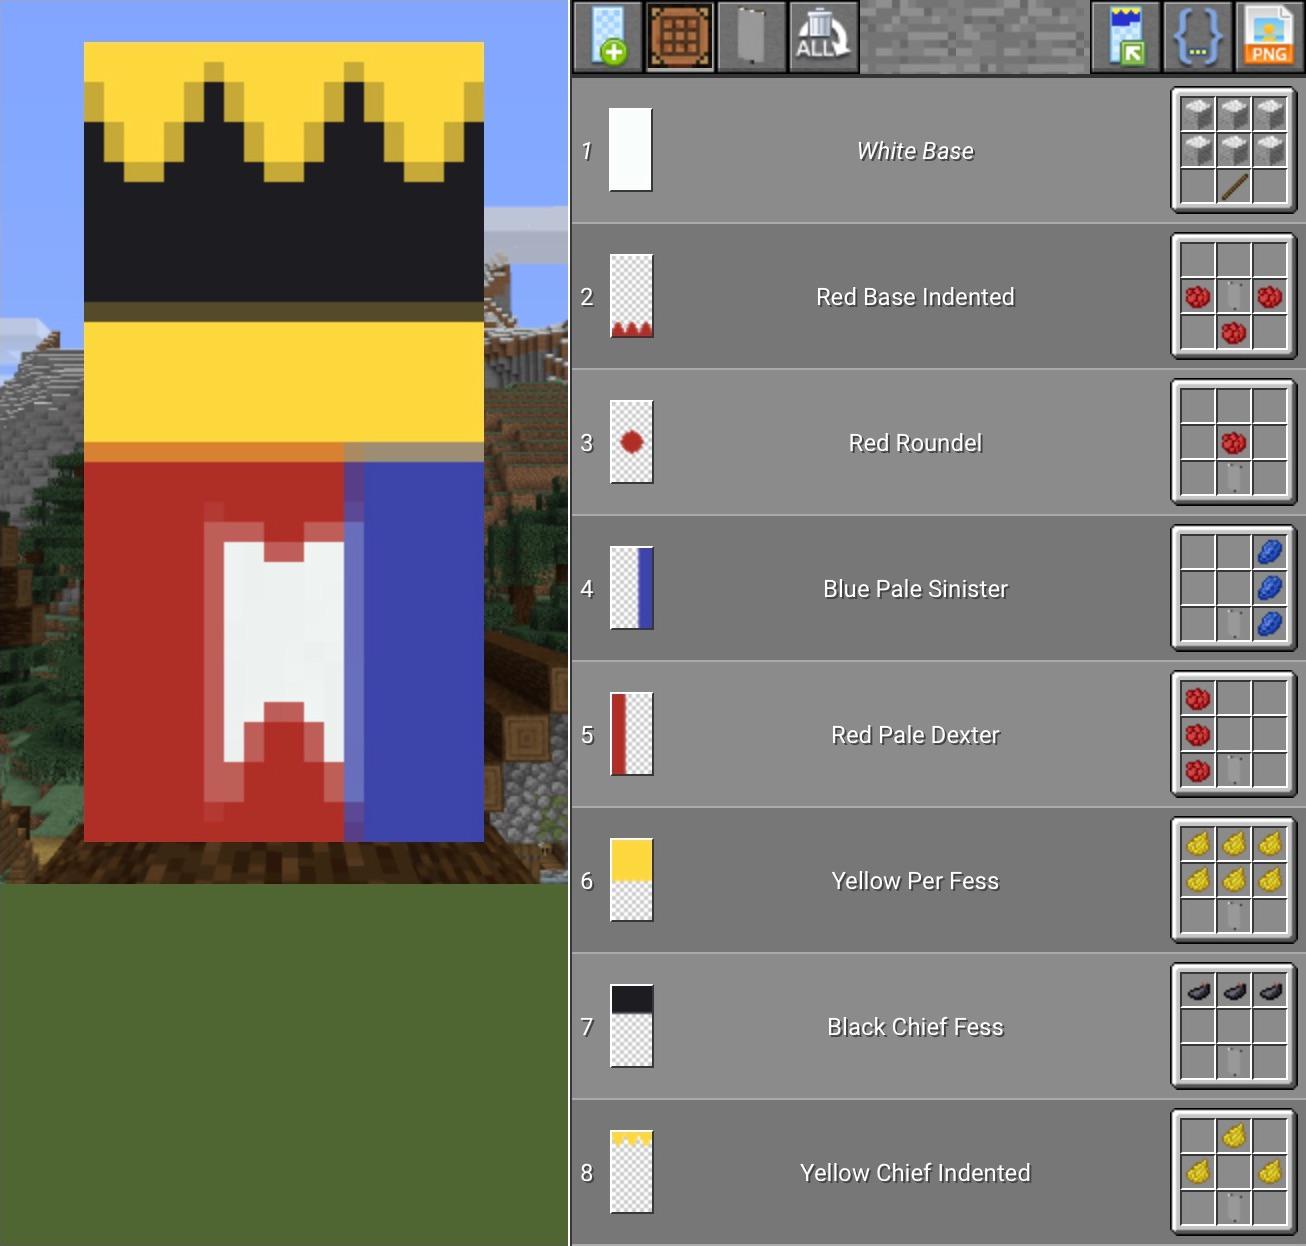Select the Red Base Indented layer
This screenshot has height=1246, width=1306.
(x=914, y=297)
